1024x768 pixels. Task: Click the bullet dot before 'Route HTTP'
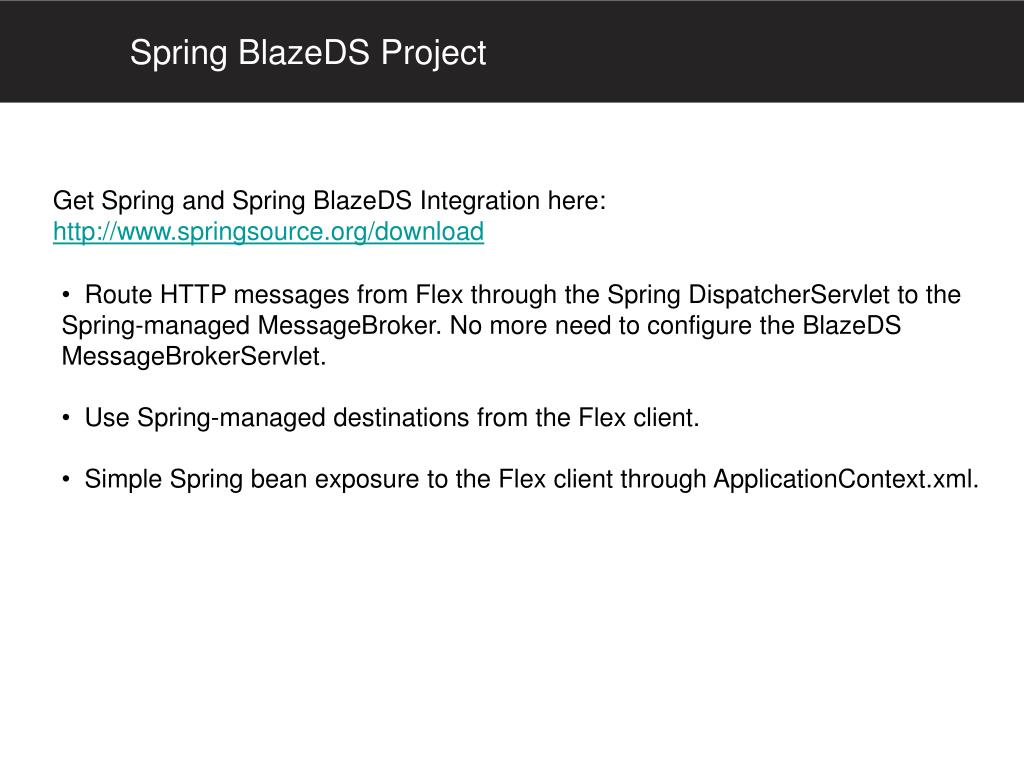66,295
